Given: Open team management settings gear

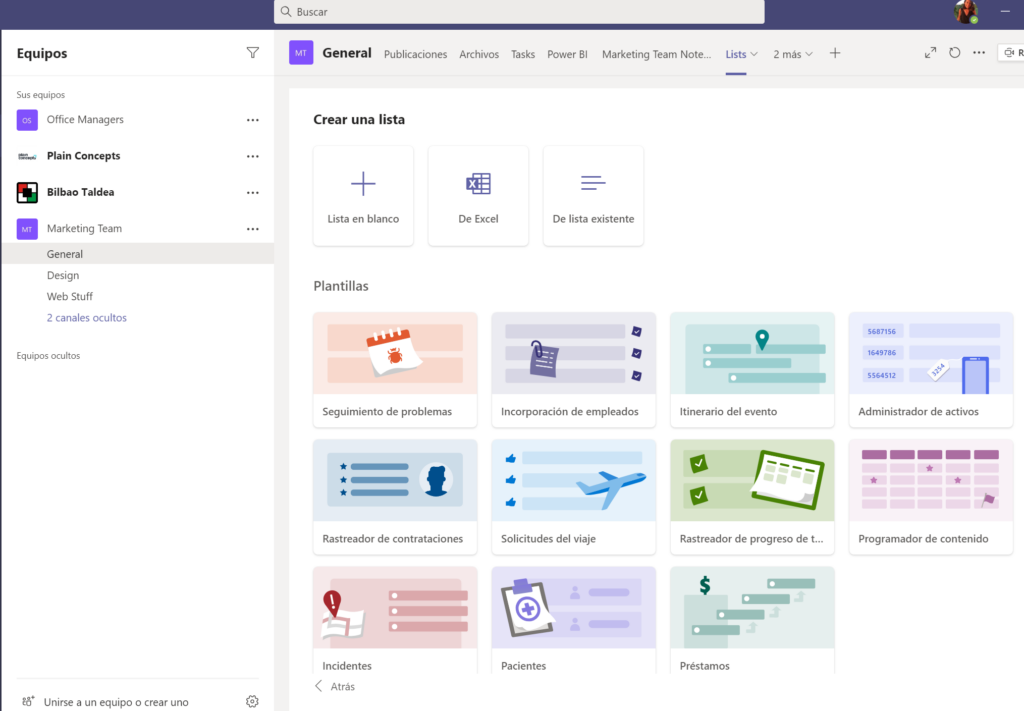Looking at the screenshot, I should pyautogui.click(x=252, y=701).
